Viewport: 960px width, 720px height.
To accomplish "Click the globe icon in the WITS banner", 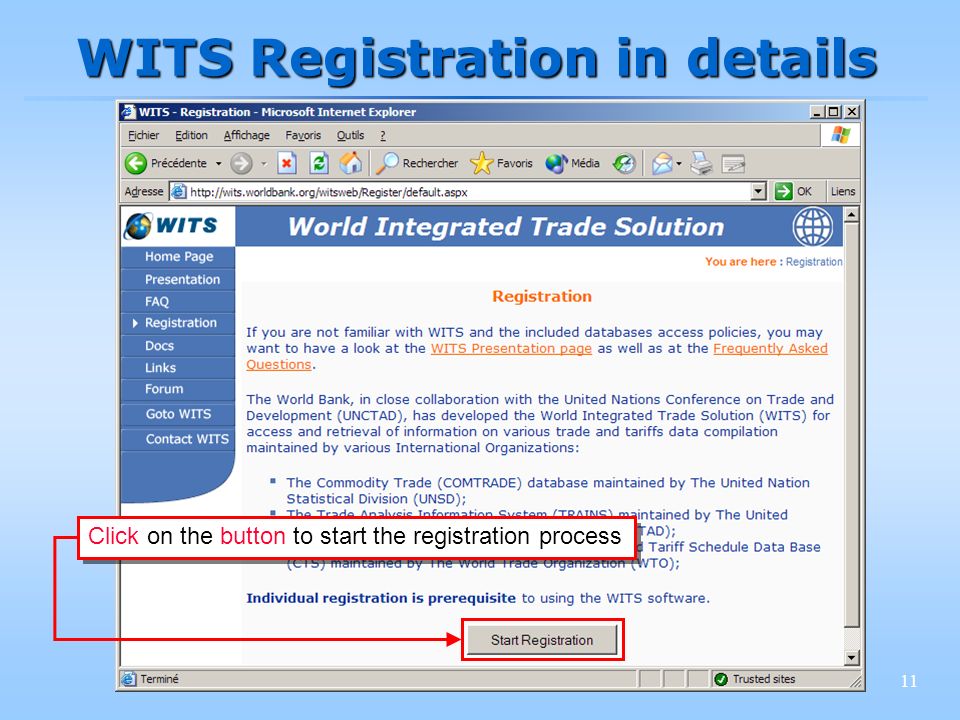I will pyautogui.click(x=812, y=227).
